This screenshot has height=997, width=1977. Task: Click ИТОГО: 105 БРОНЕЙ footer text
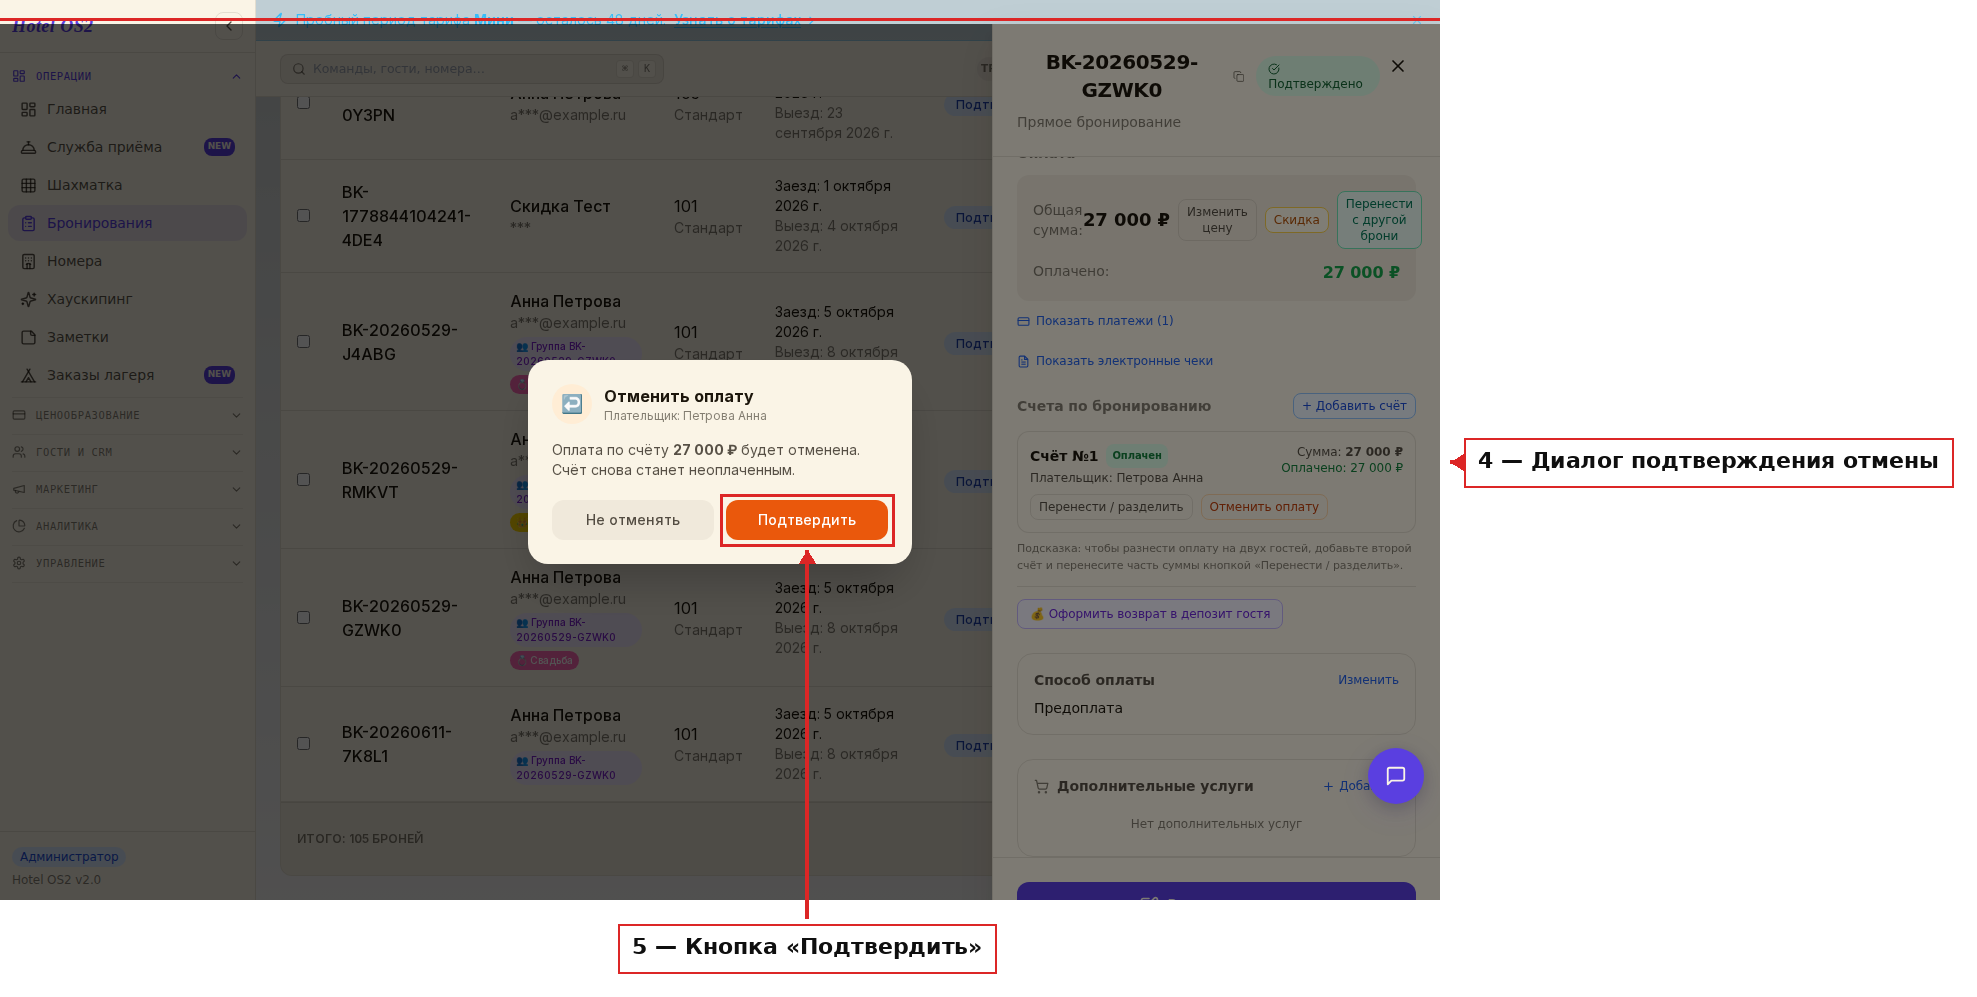click(x=360, y=839)
